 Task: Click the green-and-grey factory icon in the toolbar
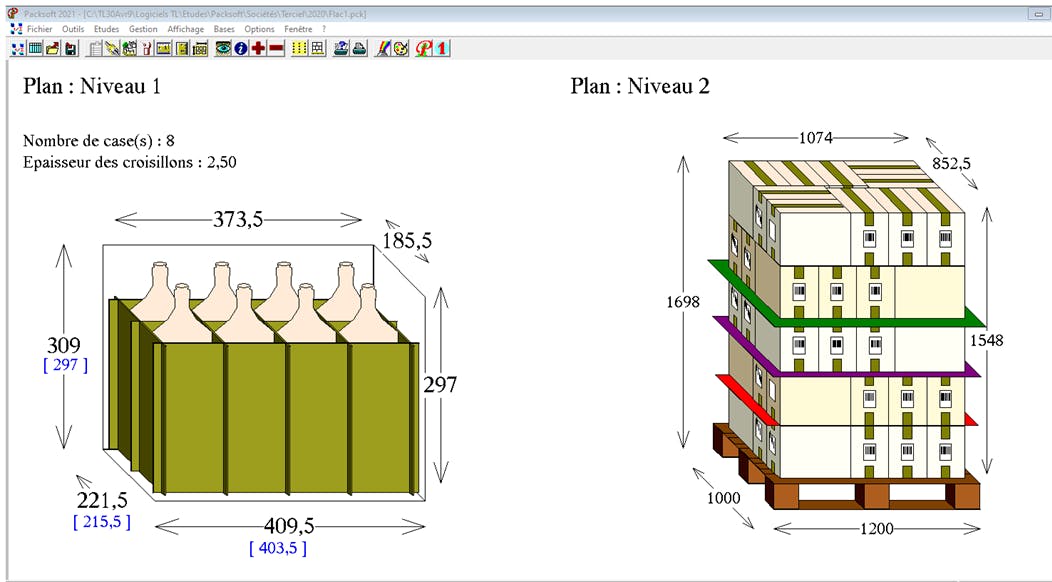(129, 48)
